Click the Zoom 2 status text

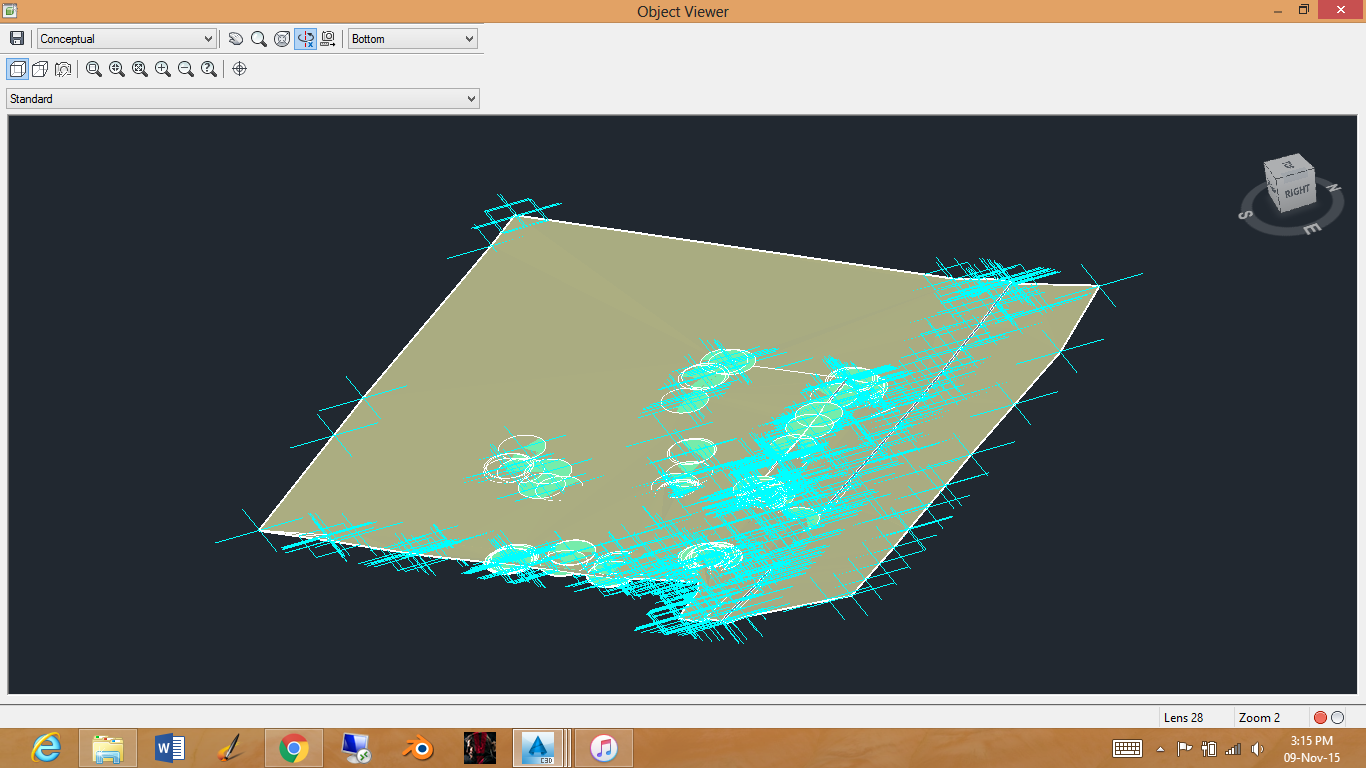click(x=1259, y=718)
